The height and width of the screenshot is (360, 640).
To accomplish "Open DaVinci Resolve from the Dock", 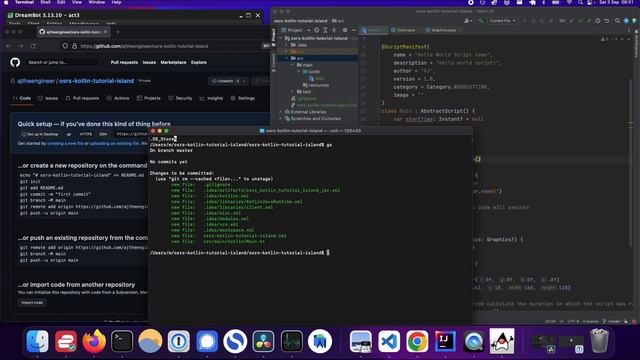I will pyautogui.click(x=263, y=341).
